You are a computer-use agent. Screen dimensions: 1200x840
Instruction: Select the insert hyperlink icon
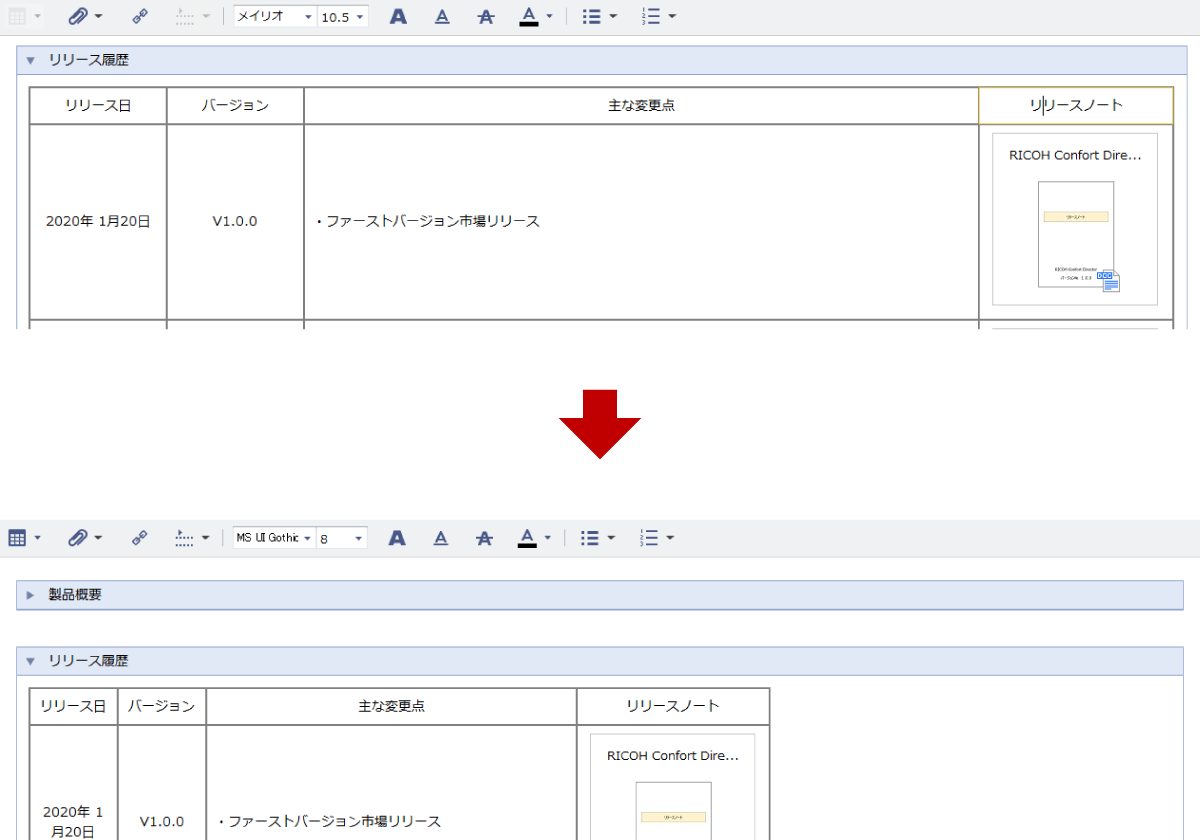coord(139,15)
